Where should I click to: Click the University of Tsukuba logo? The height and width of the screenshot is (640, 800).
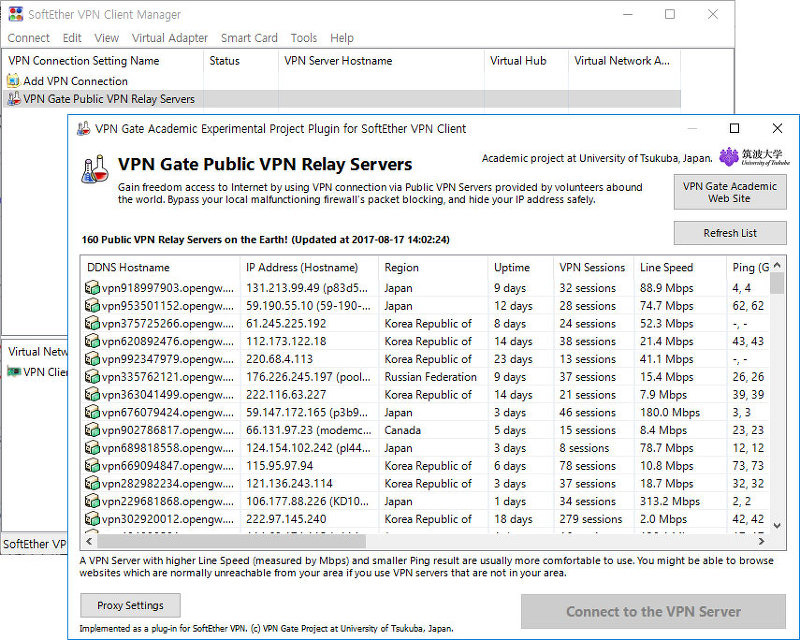pyautogui.click(x=754, y=157)
